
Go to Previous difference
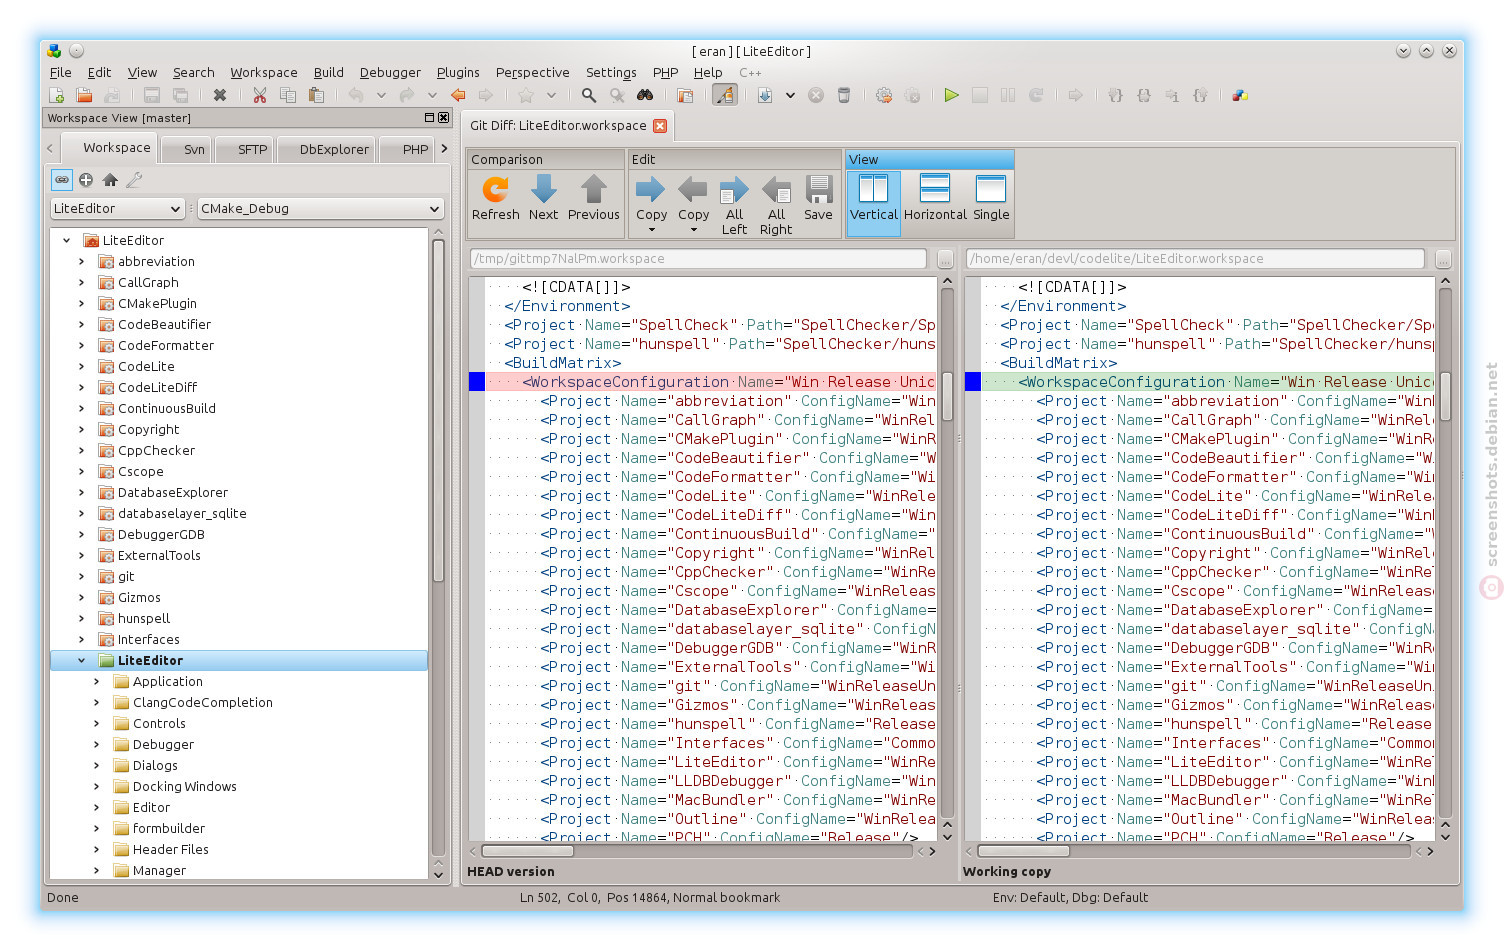594,198
